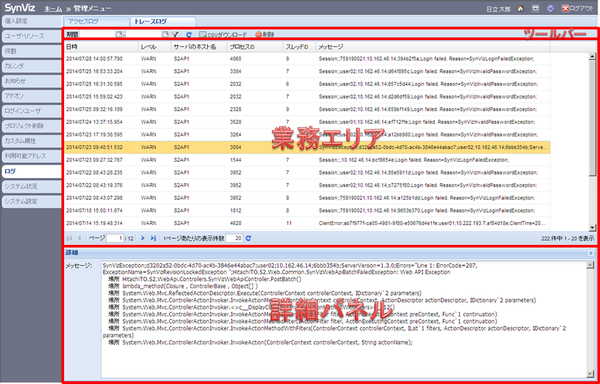Select log row 2014/07/23 09:27:32.767

(x=307, y=160)
